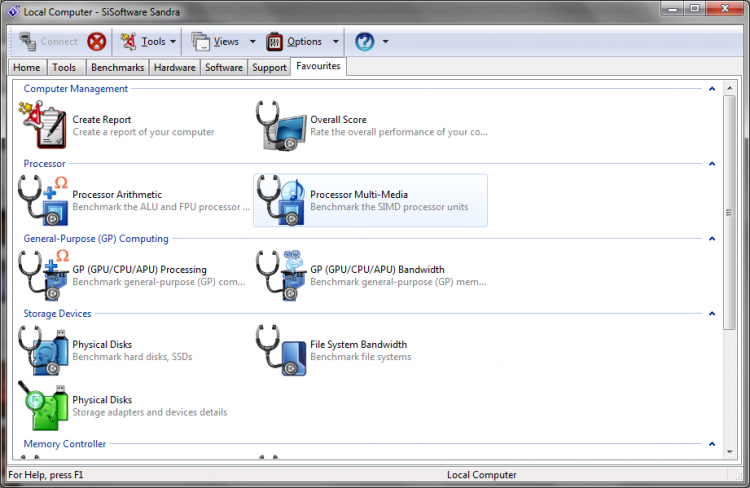The image size is (750, 488).
Task: Open the Views dropdown arrow
Action: click(253, 42)
